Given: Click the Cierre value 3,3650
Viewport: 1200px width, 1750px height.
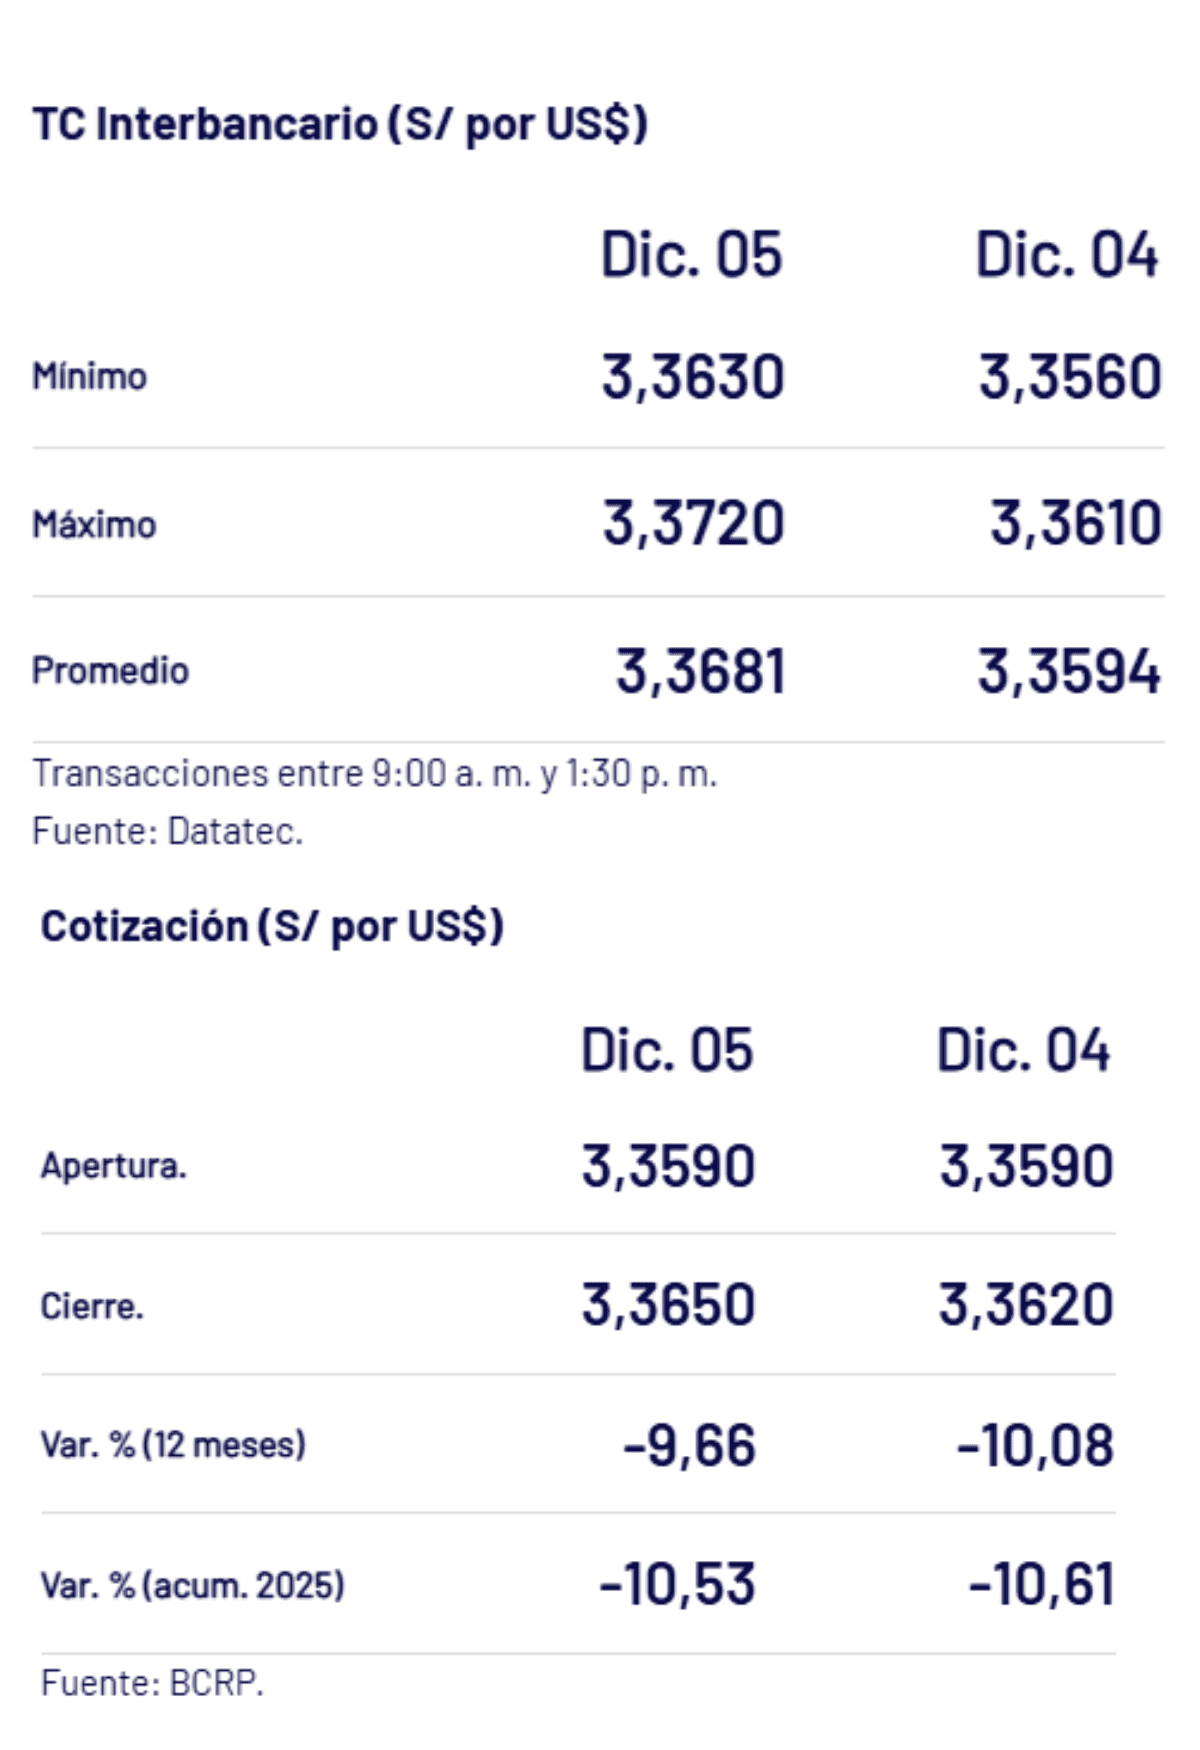Looking at the screenshot, I should click(668, 1305).
